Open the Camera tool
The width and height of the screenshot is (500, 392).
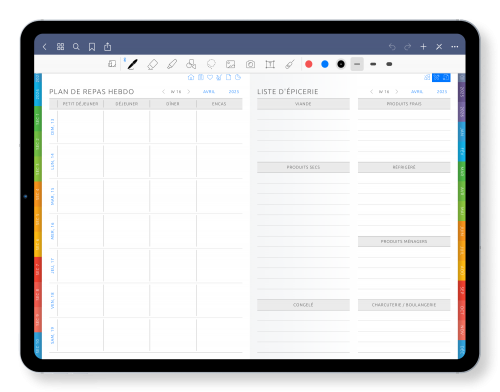tap(250, 64)
